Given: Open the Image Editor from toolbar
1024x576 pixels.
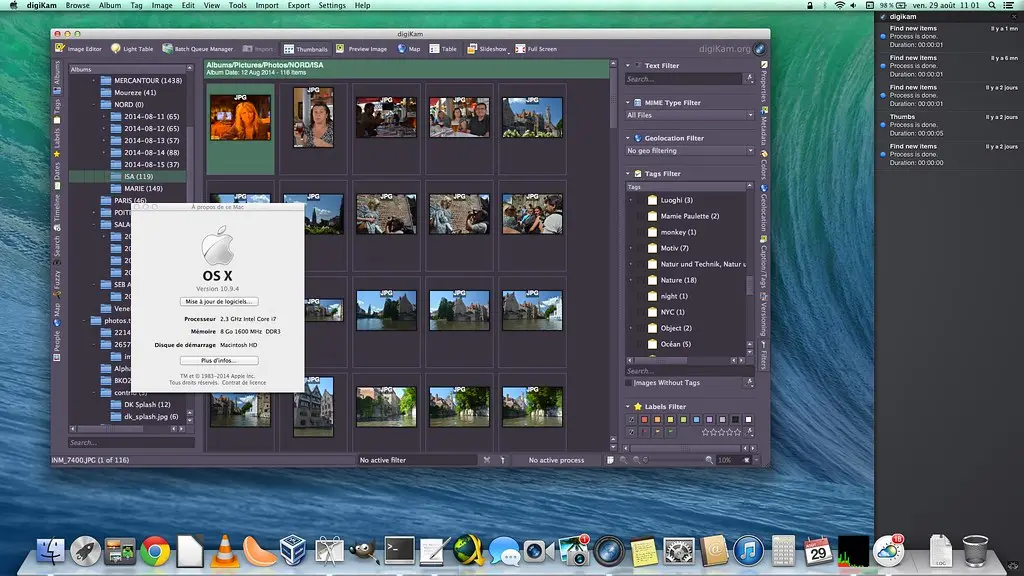Looking at the screenshot, I should 80,48.
